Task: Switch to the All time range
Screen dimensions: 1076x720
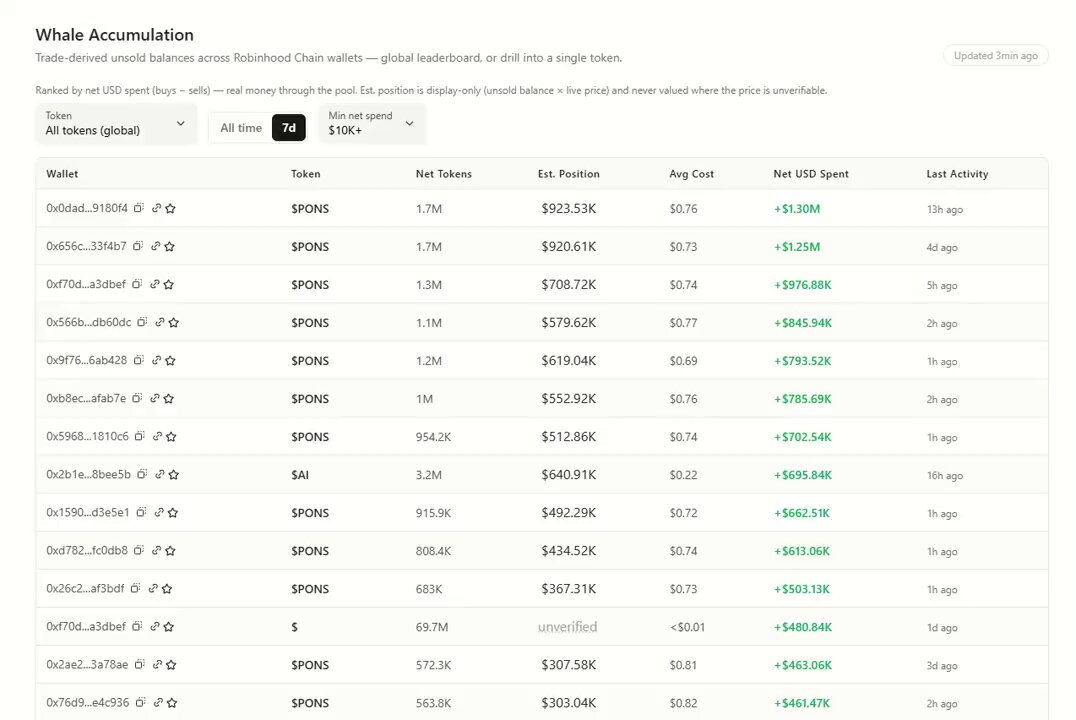Action: [x=241, y=128]
